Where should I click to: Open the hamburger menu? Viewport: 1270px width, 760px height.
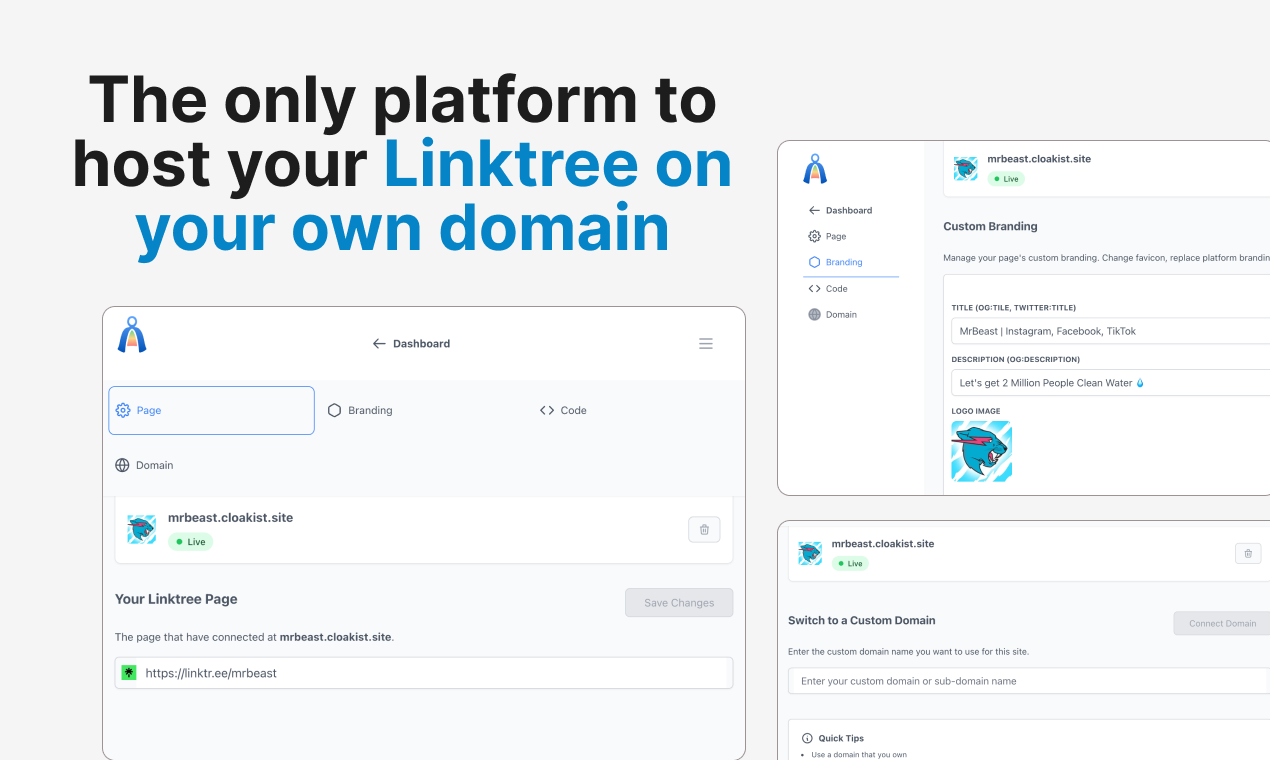[706, 343]
